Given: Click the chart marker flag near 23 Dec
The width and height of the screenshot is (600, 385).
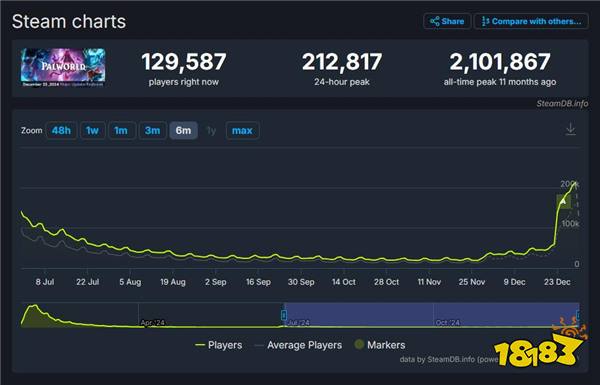Looking at the screenshot, I should [563, 202].
